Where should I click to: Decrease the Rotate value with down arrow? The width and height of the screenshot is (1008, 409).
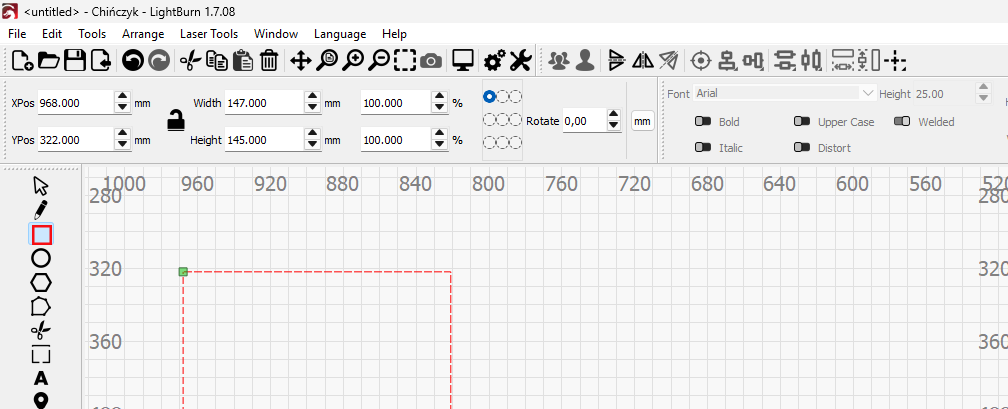[612, 126]
